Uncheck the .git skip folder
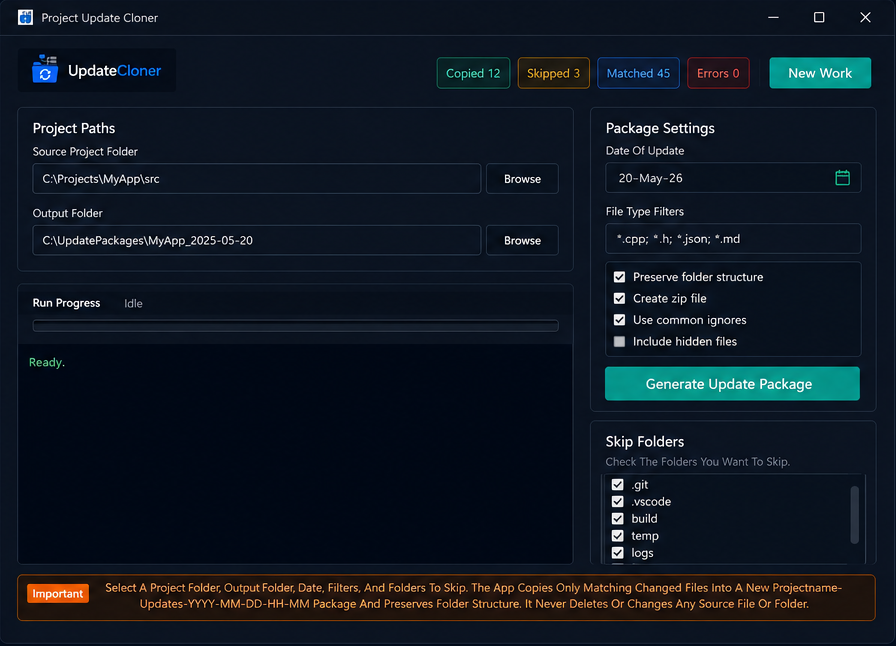 (x=618, y=485)
